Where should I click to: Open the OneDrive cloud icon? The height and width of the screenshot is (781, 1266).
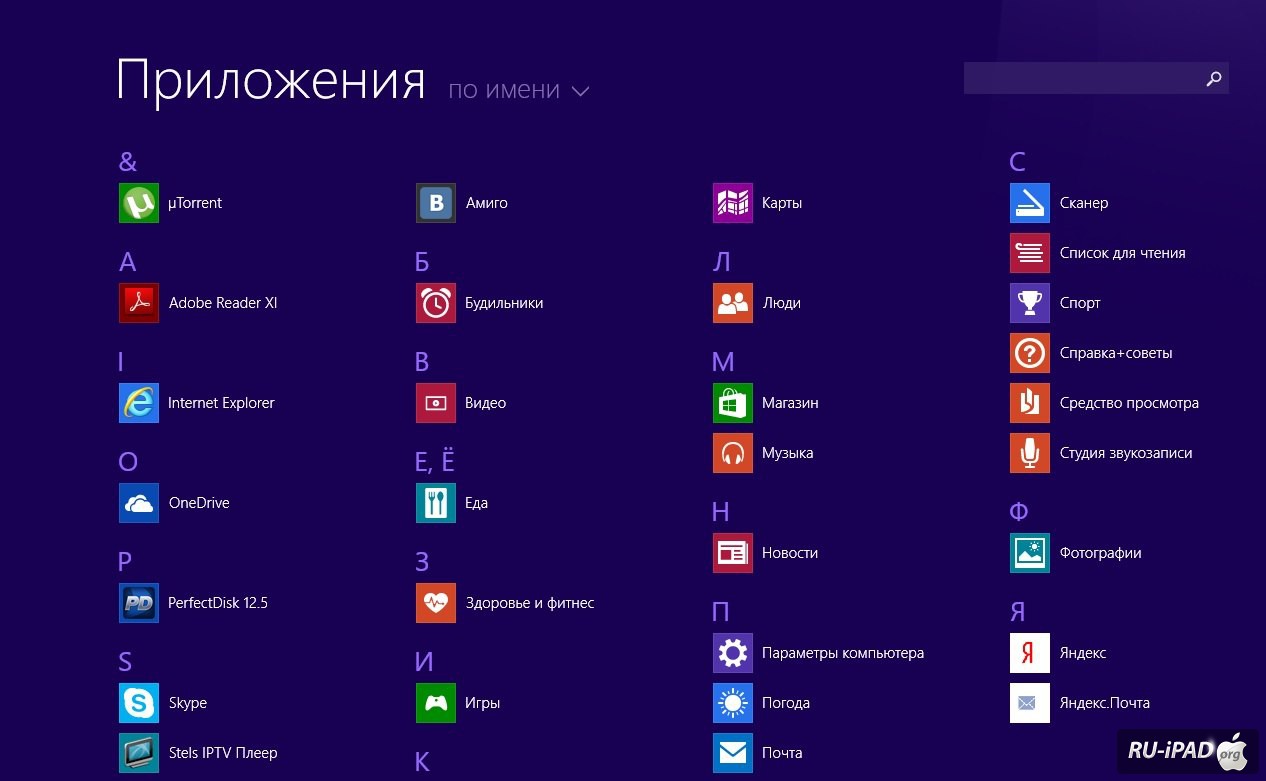(x=139, y=503)
